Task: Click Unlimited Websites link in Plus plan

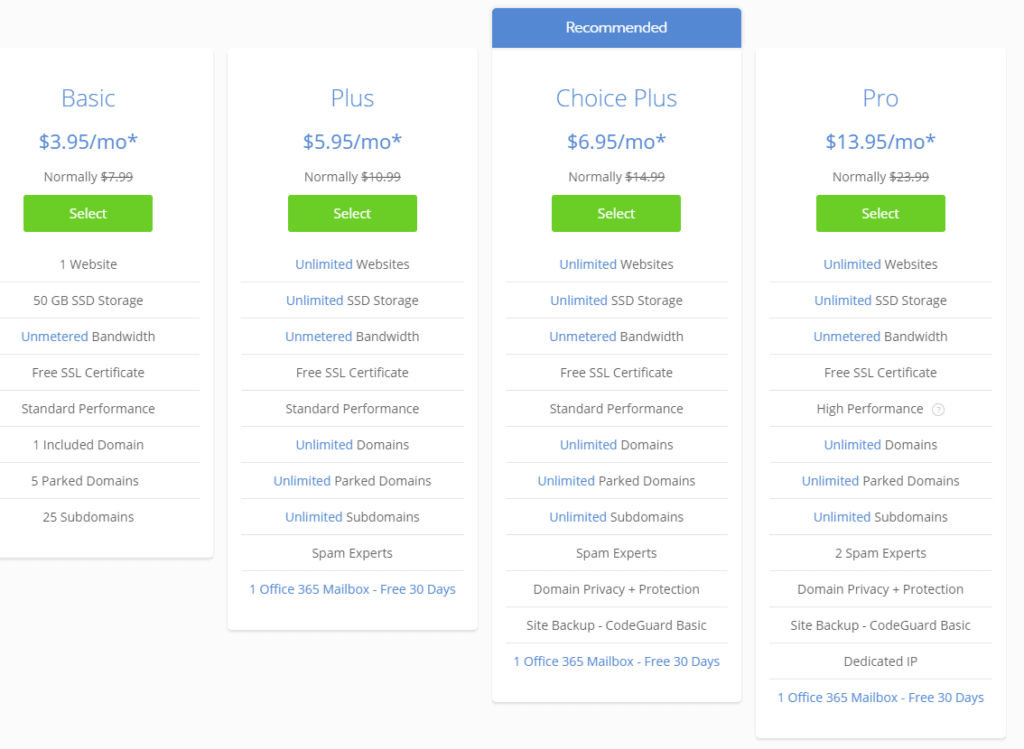Action: 323,265
